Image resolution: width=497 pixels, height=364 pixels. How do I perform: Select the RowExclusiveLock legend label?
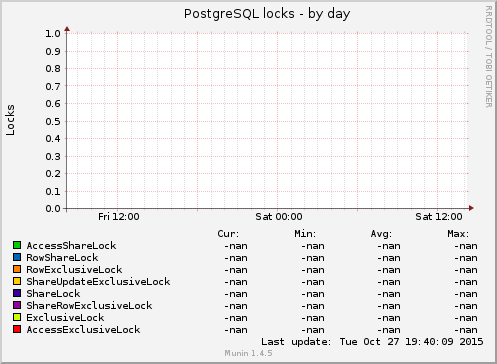pyautogui.click(x=74, y=270)
